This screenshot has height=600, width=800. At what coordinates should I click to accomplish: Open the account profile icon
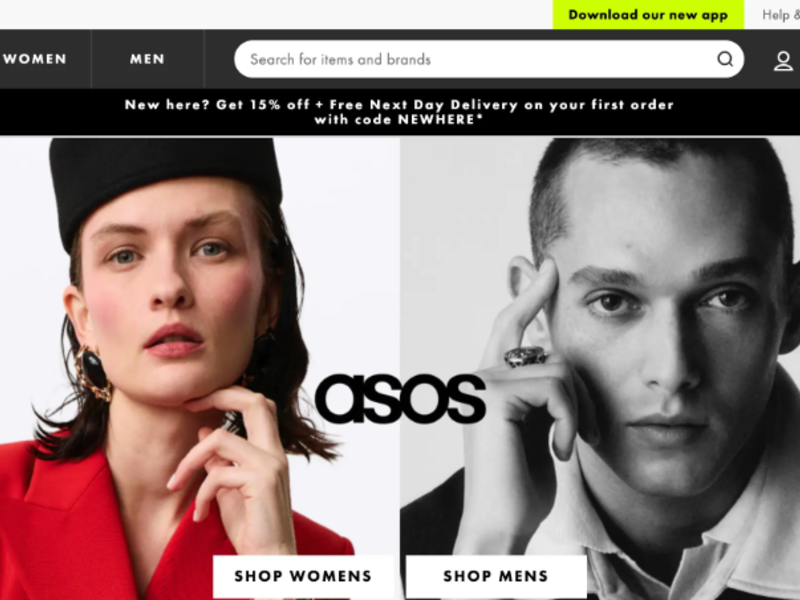coord(783,61)
